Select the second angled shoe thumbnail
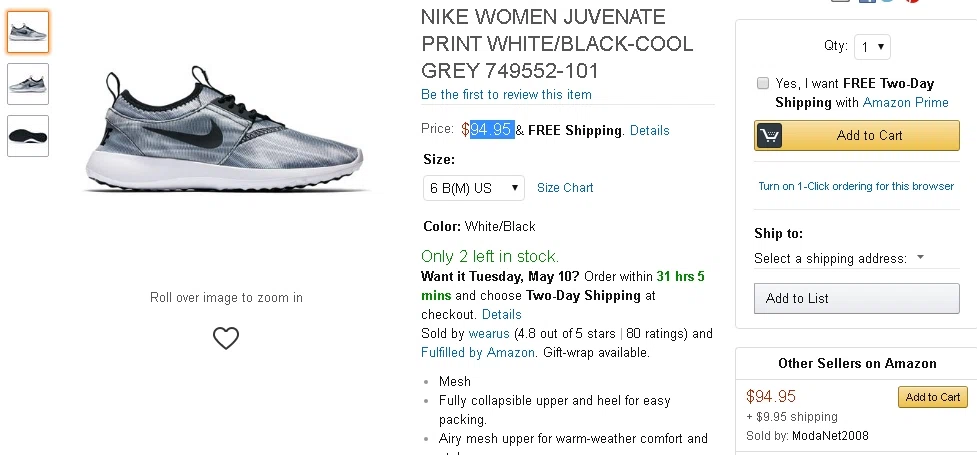The image size is (977, 455). 28,84
